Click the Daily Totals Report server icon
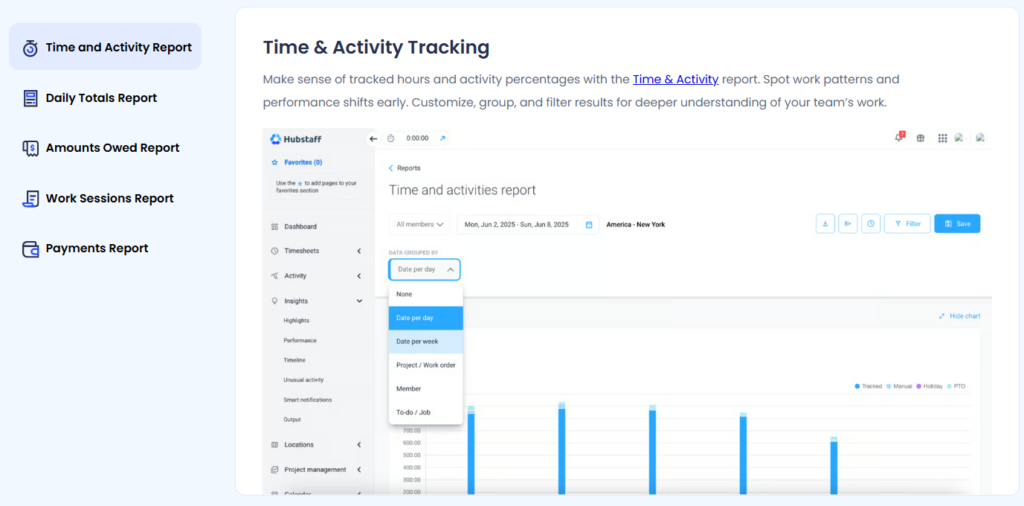Image resolution: width=1024 pixels, height=506 pixels. click(30, 98)
